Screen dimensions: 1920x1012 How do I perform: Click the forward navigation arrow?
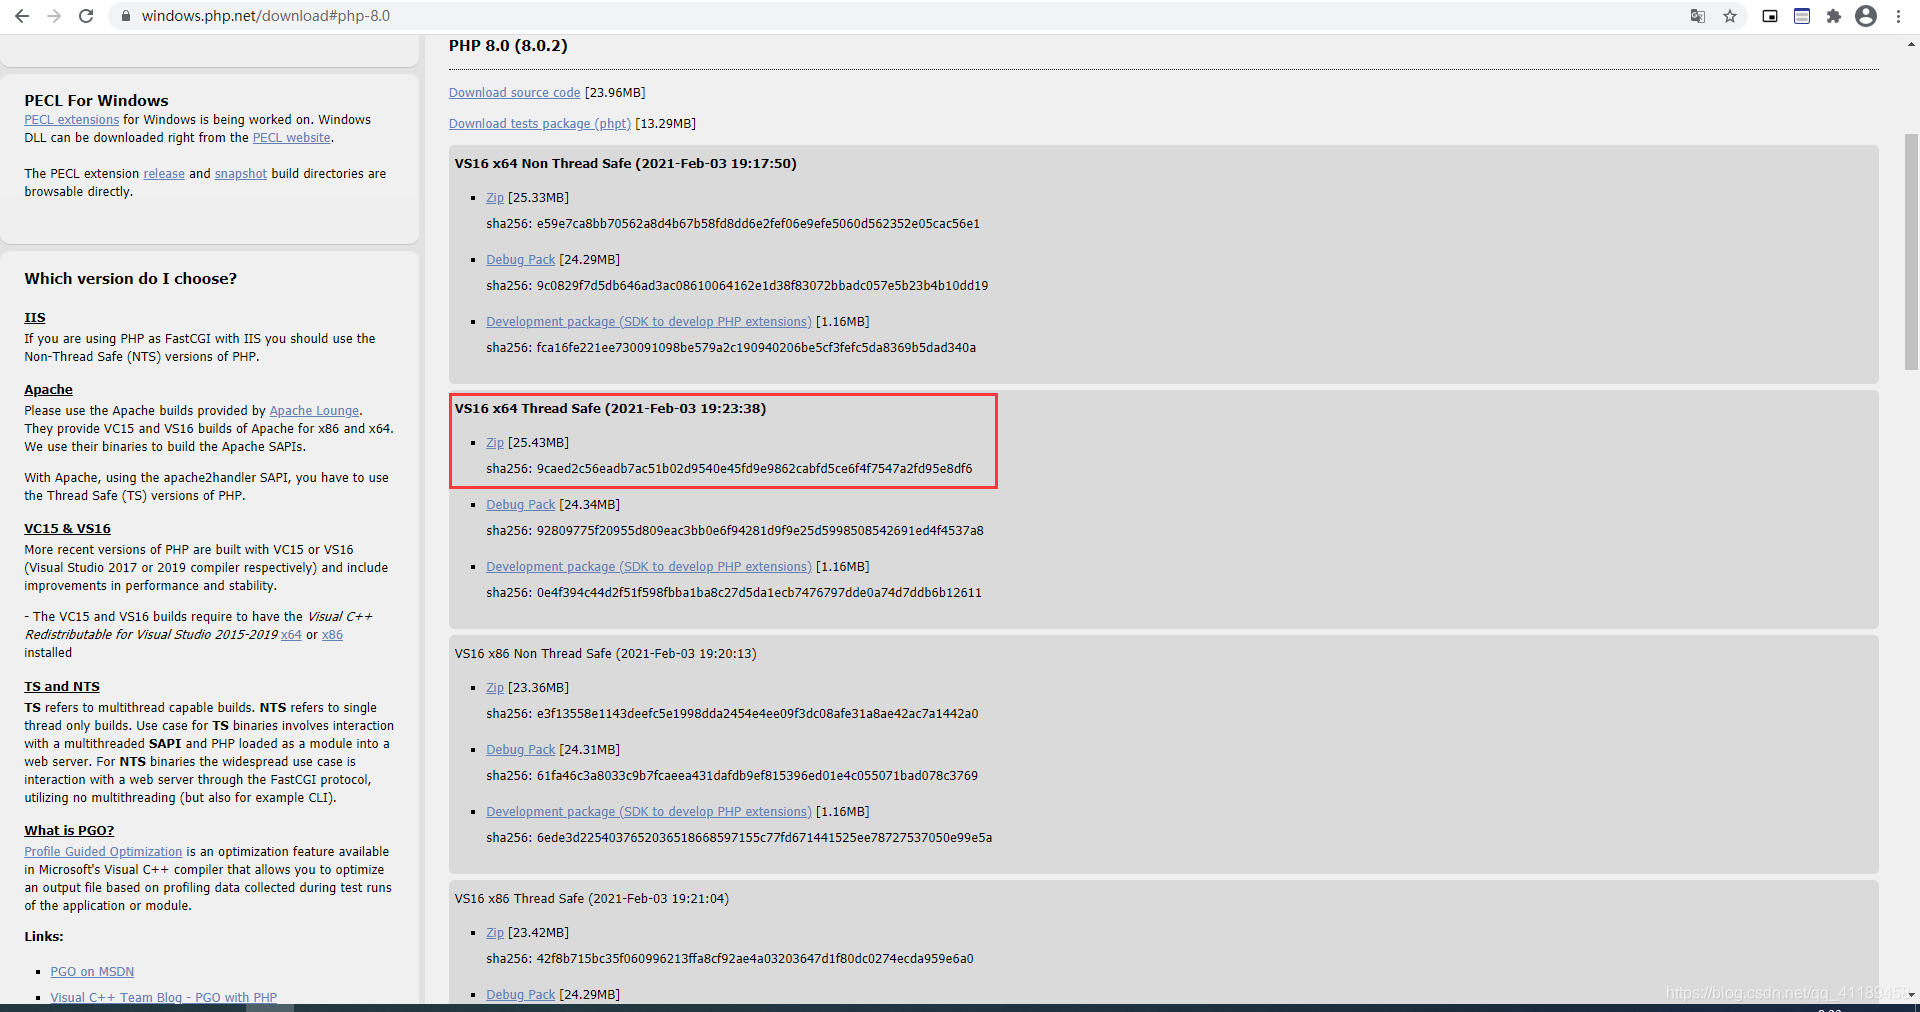[x=54, y=16]
